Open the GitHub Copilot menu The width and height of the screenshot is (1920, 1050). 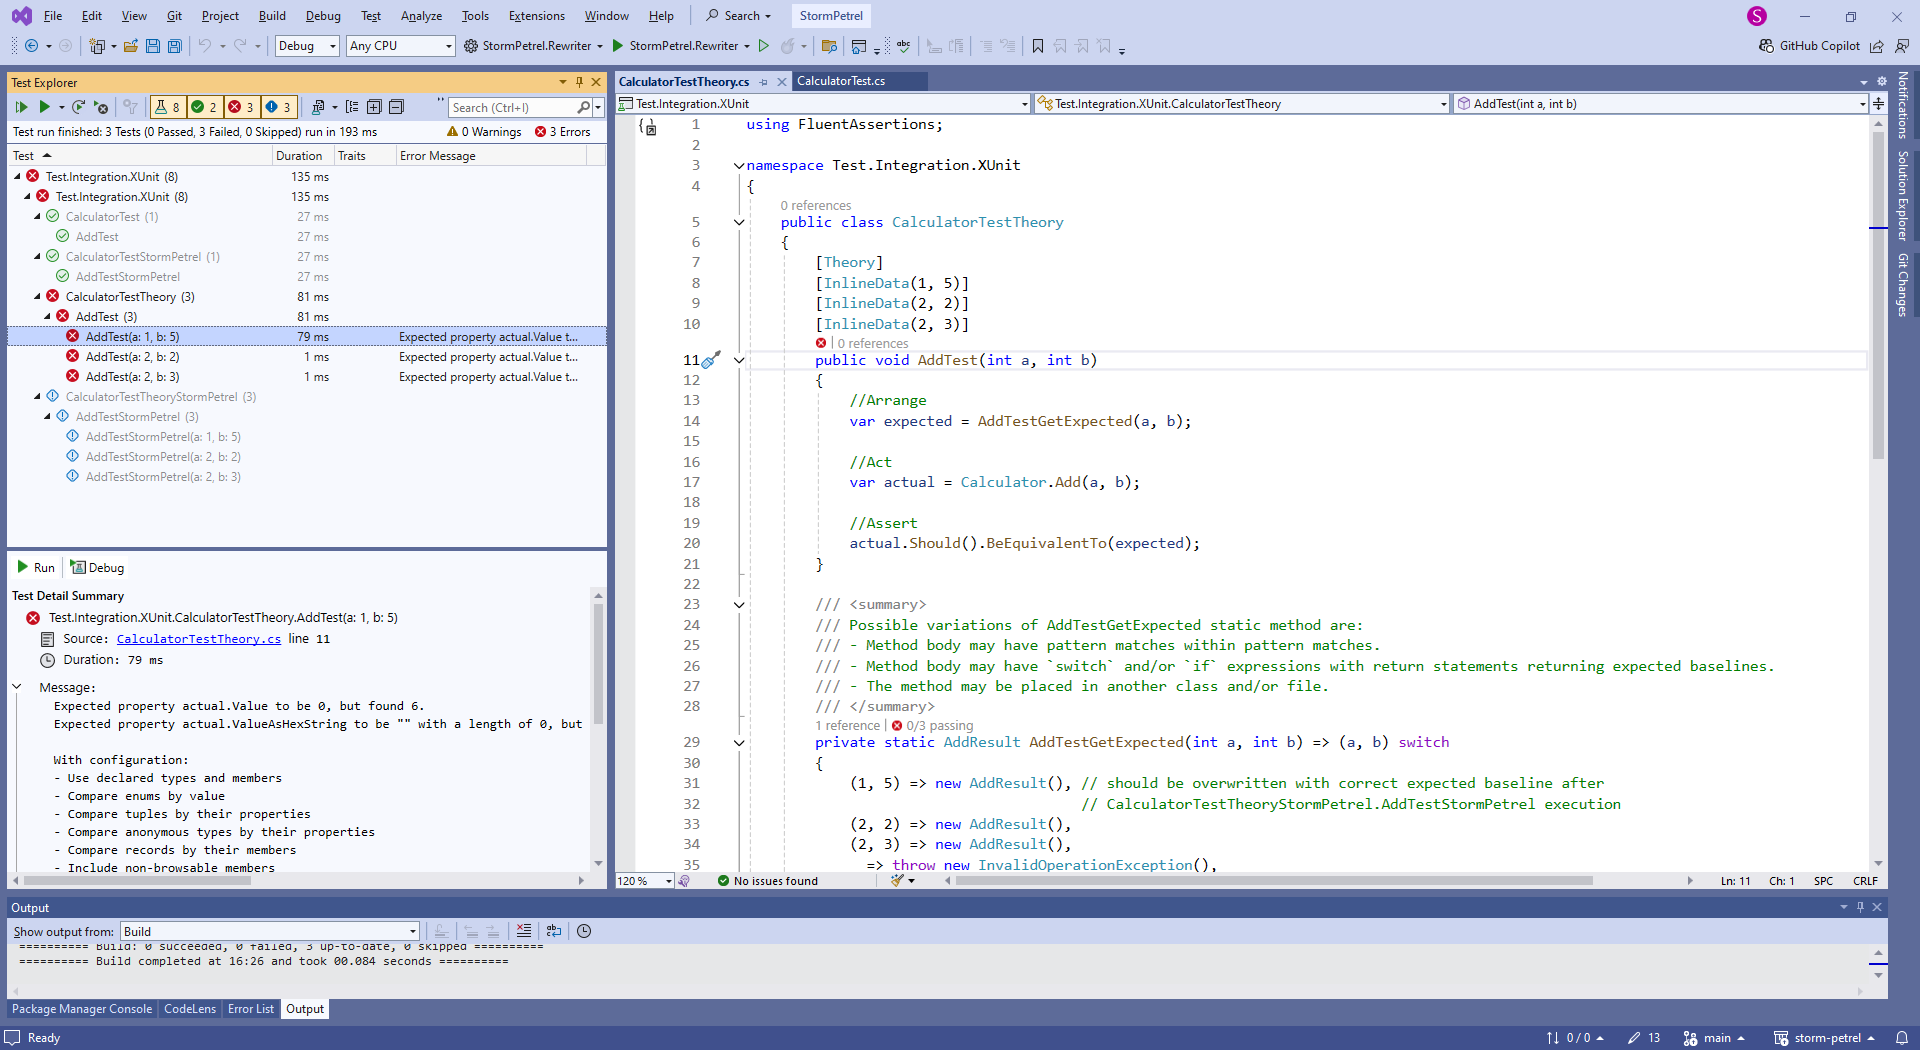tap(1810, 46)
